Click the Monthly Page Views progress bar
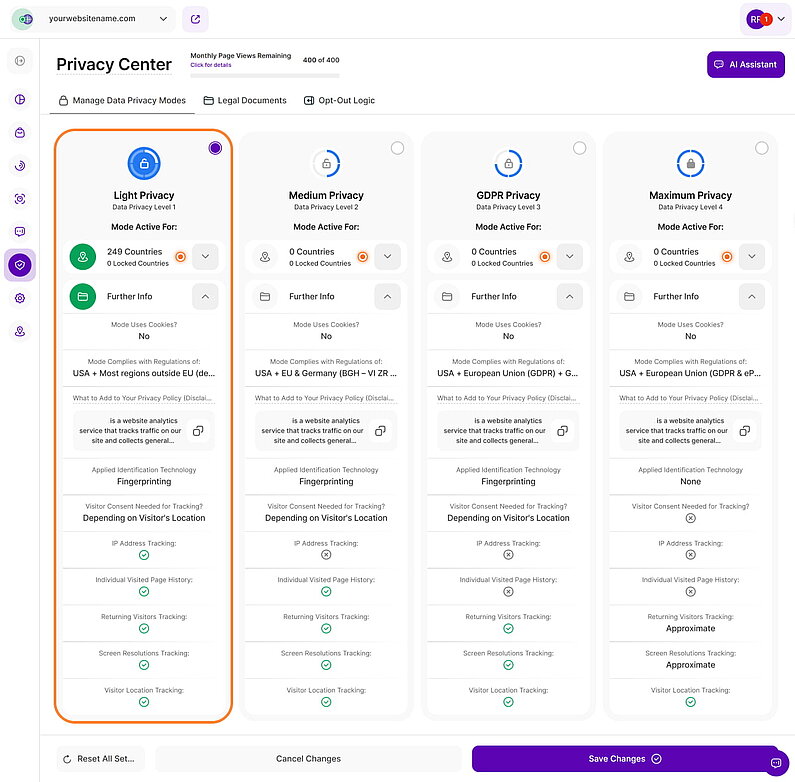Screen dimensions: 795x782 264,75
